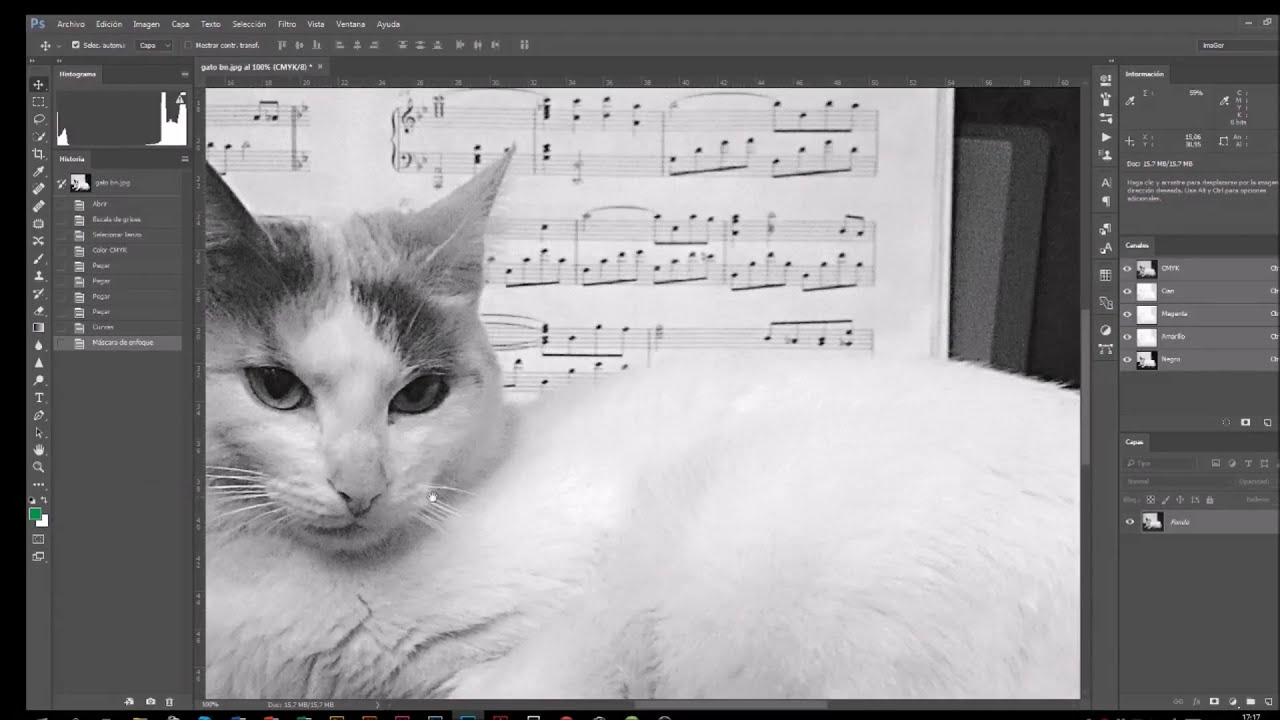Open the workspace switcher dropdown
The width and height of the screenshot is (1280, 720).
point(1236,45)
